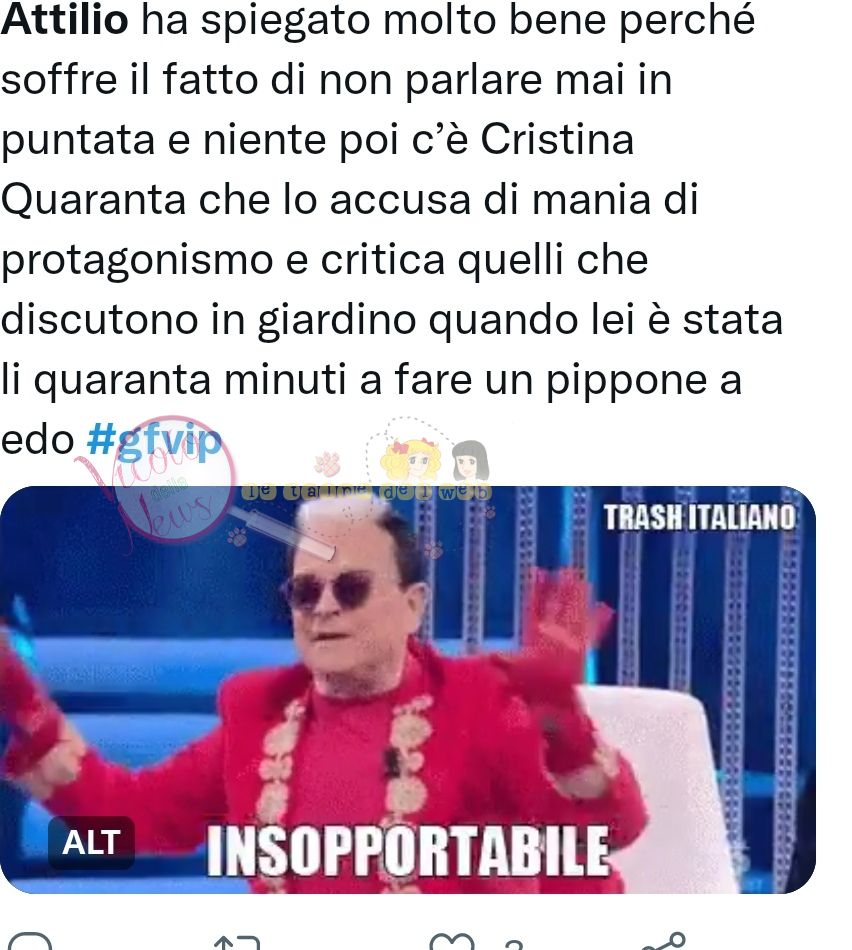Click the words 'Cristina' in the tweet
Viewport: 852px width, 950px height.
coord(557,139)
